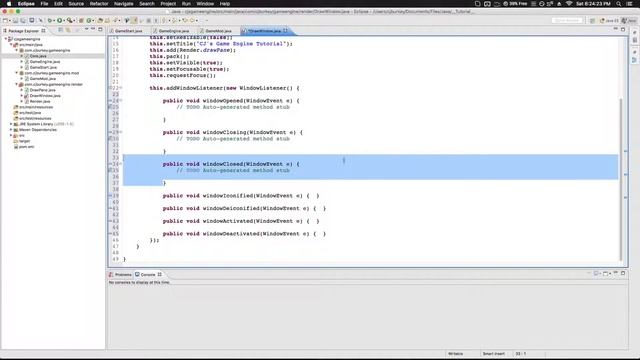Maximize the editor area
640x360 pixels.
click(x=623, y=29)
